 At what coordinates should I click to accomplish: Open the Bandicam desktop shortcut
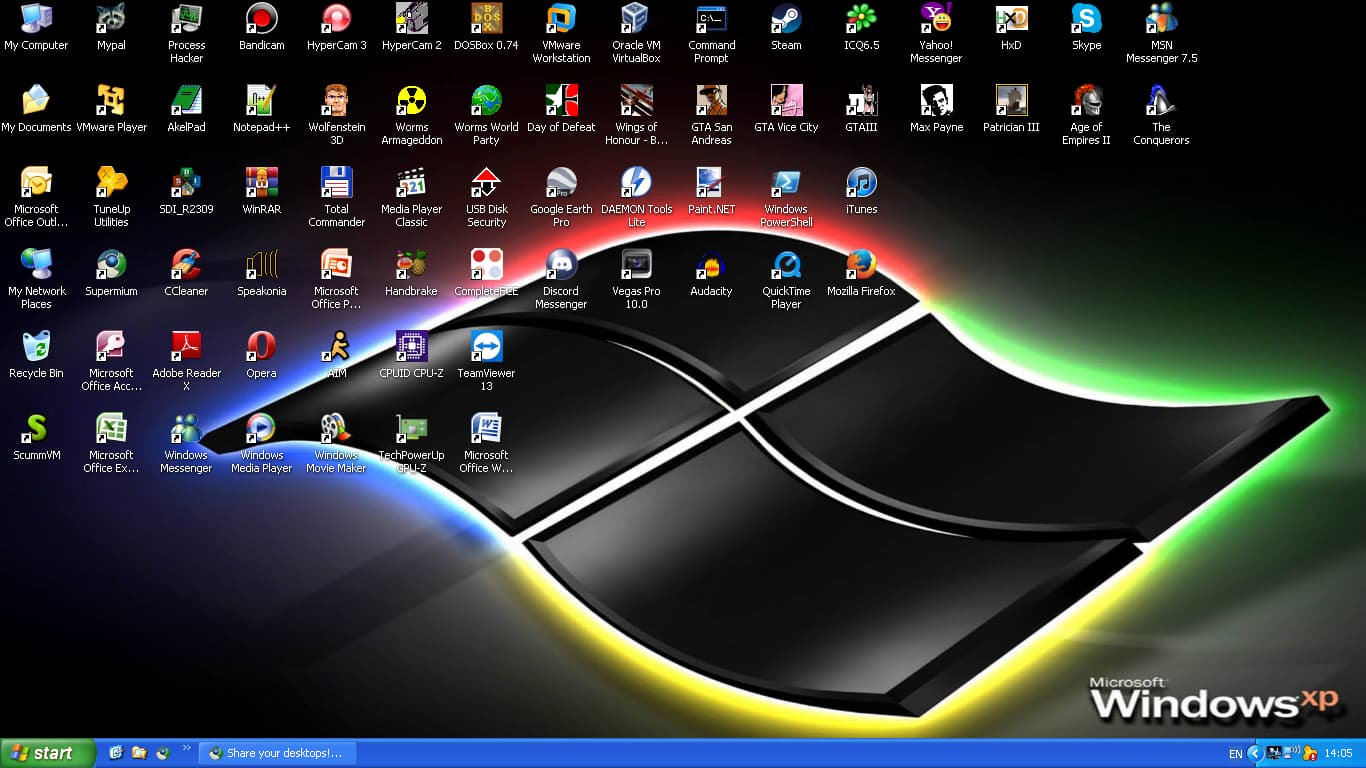(261, 20)
